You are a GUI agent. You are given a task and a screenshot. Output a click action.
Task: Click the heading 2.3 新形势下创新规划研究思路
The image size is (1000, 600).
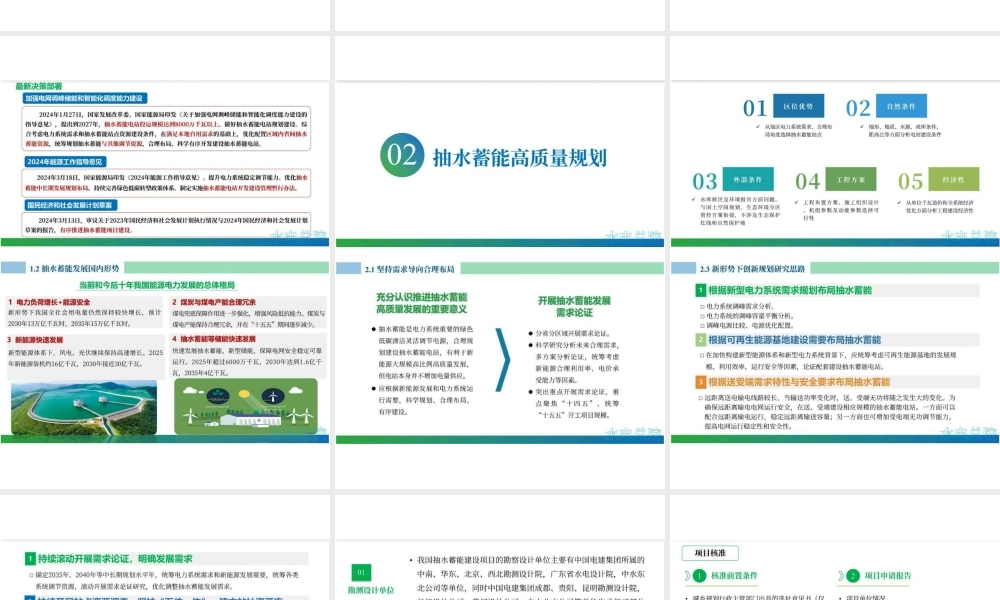point(753,269)
